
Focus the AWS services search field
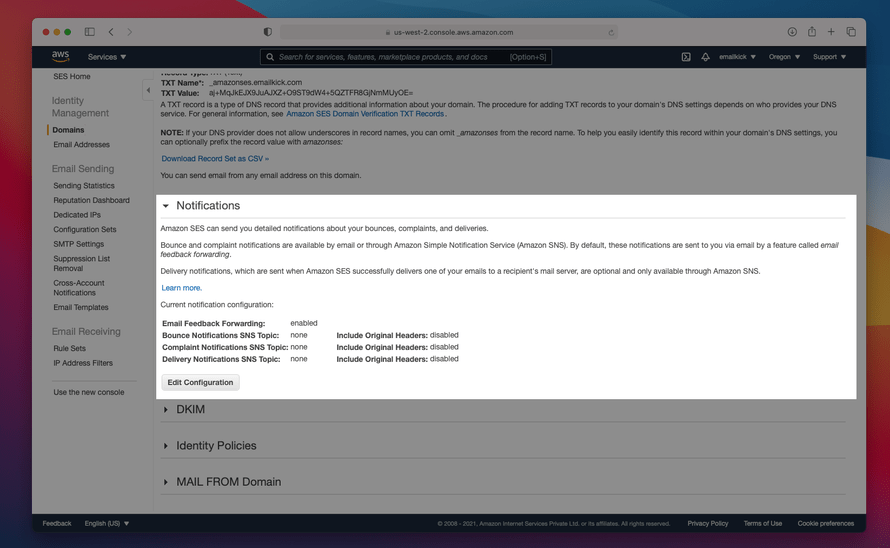click(406, 57)
